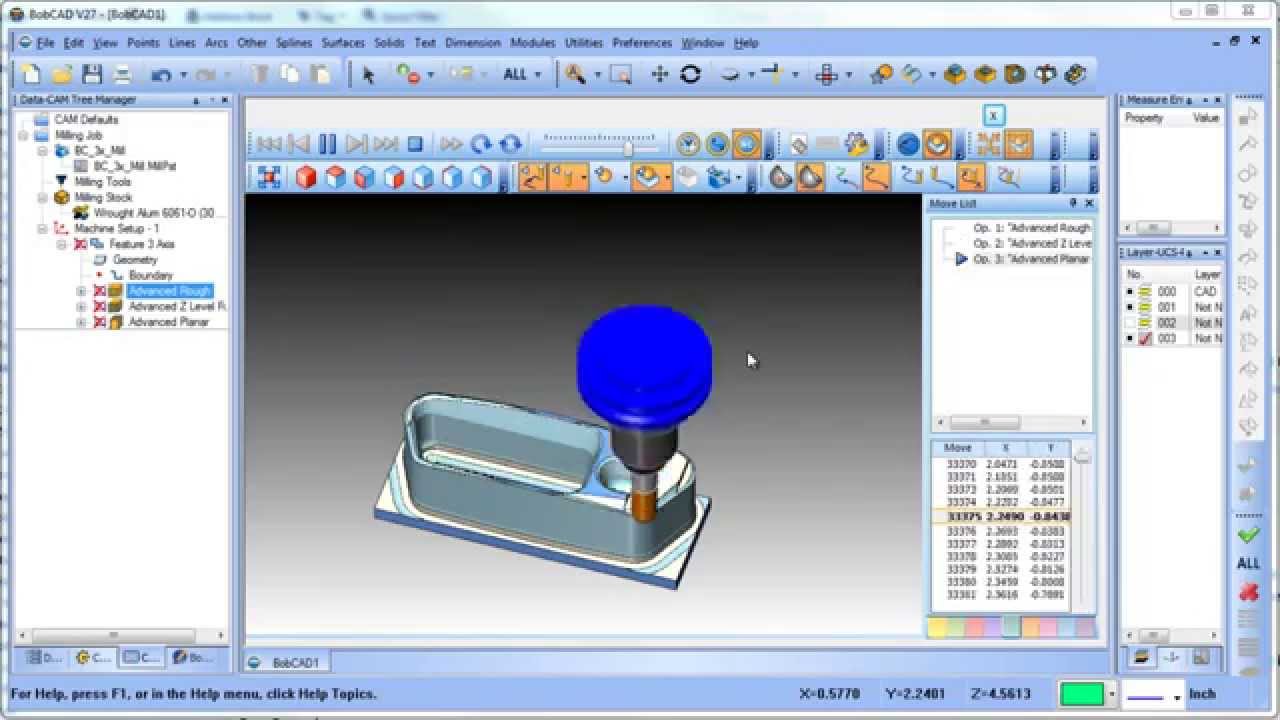Select Op. 3 Advanced Planar in Move List
The image size is (1280, 720).
pyautogui.click(x=1031, y=259)
